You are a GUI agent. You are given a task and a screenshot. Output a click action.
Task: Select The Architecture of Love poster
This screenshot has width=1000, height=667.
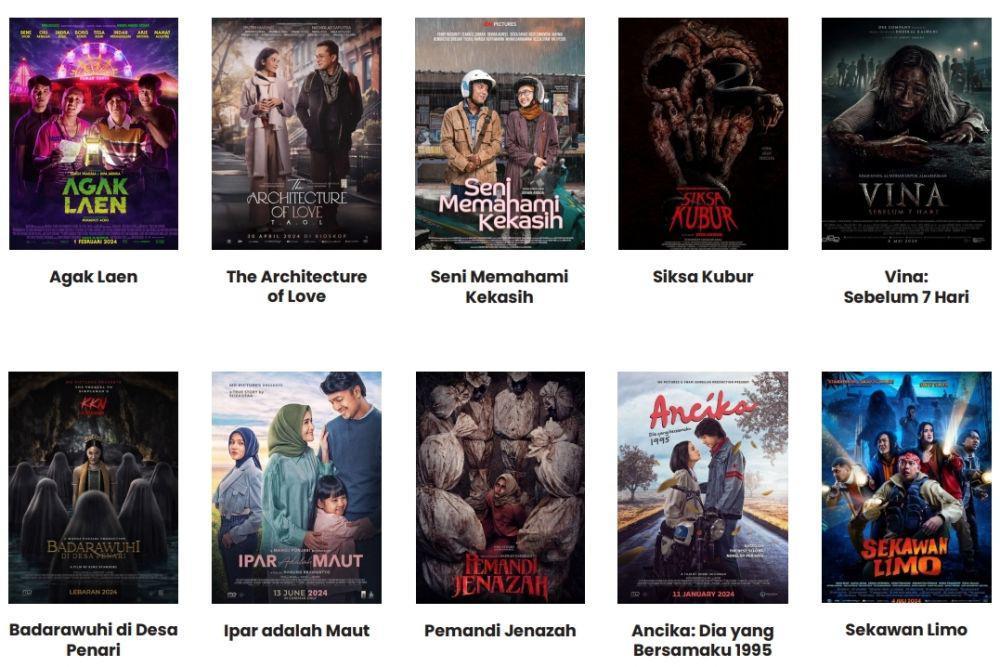click(297, 133)
